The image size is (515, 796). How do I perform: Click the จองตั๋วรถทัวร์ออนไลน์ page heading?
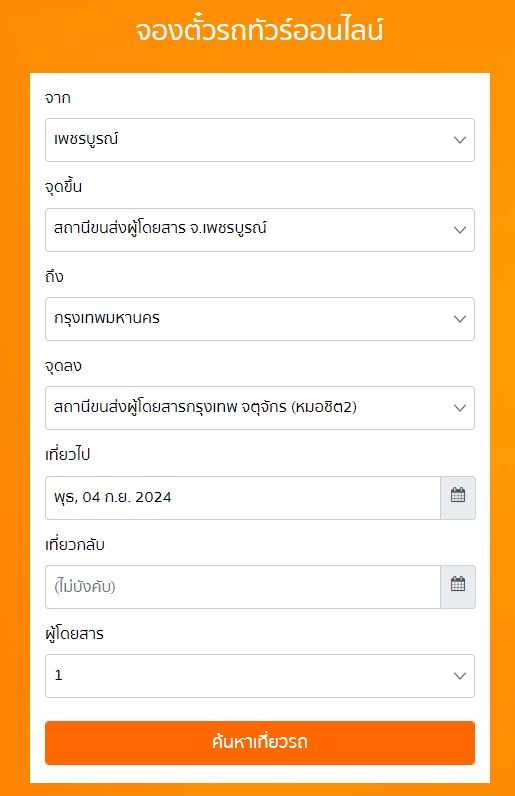click(259, 30)
